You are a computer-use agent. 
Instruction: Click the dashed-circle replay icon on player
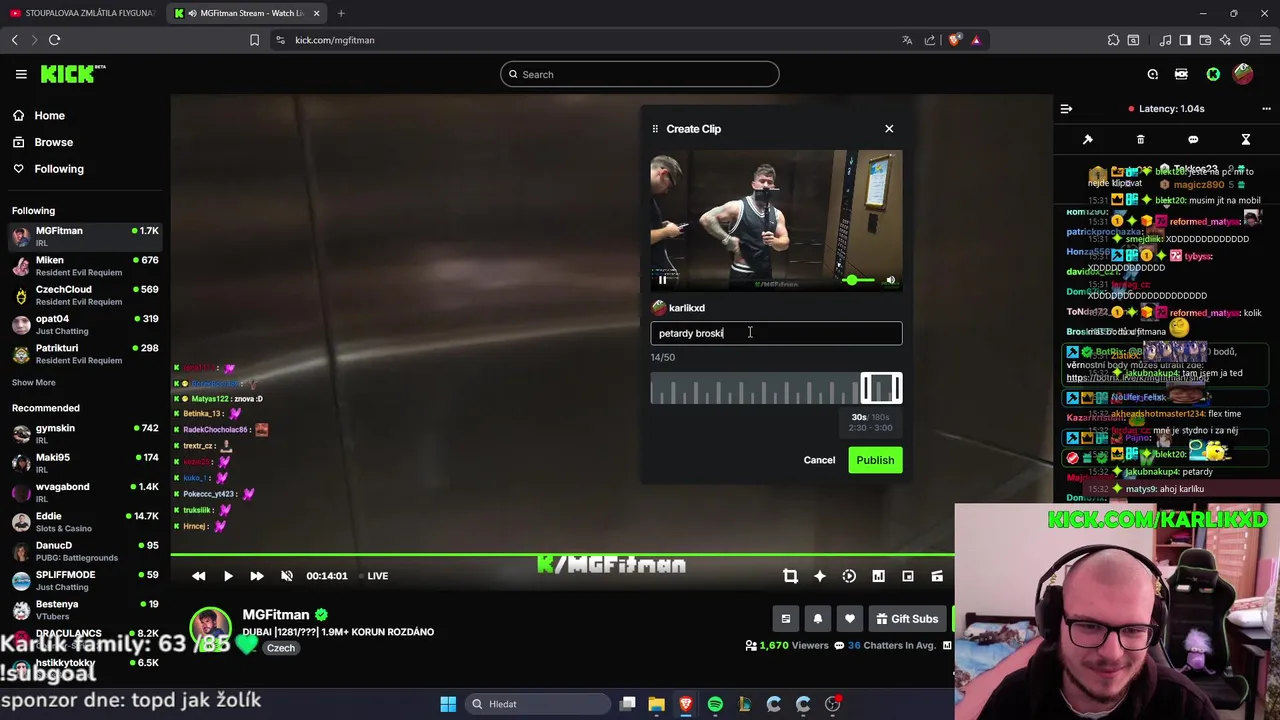[849, 576]
